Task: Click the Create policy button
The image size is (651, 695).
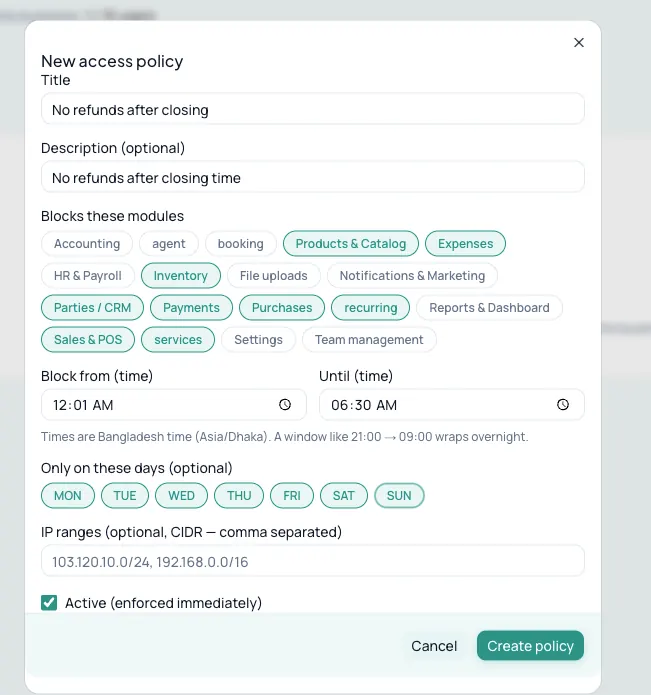Action: pos(530,646)
